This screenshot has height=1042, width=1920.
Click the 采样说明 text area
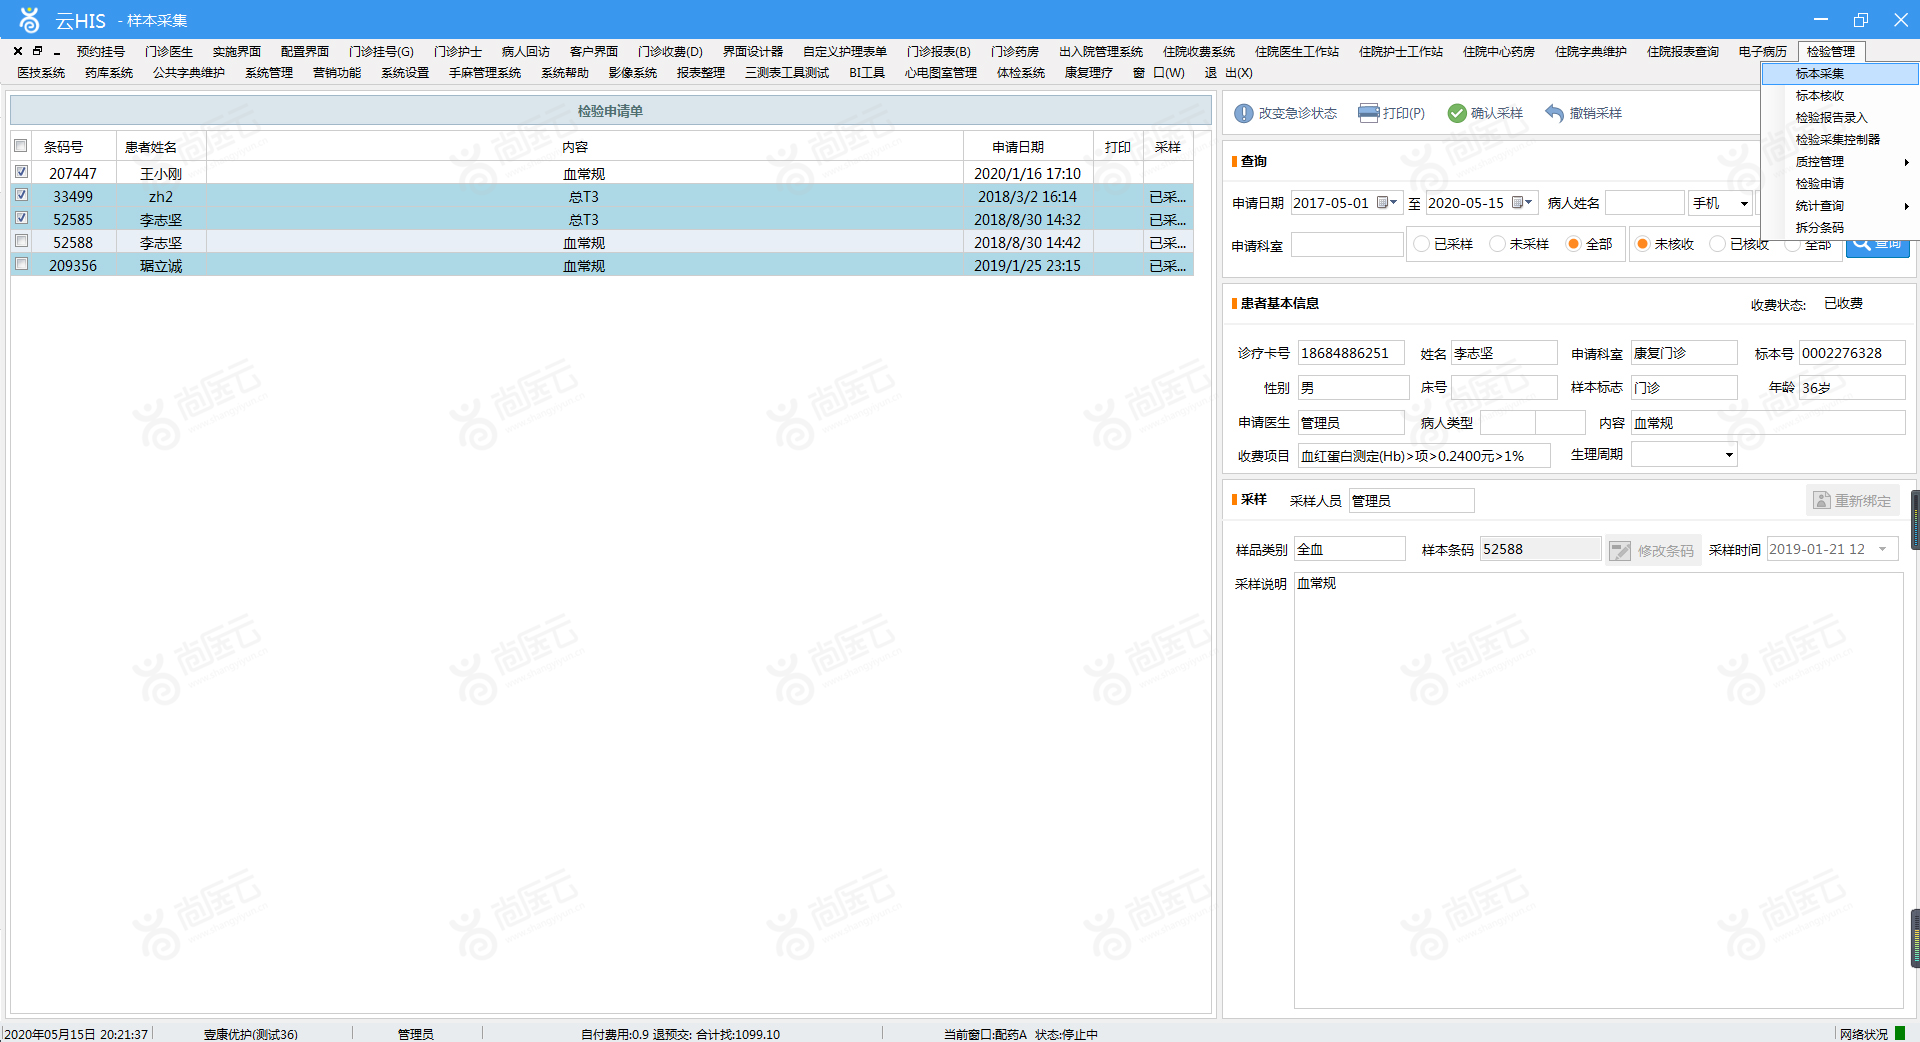(x=1599, y=790)
